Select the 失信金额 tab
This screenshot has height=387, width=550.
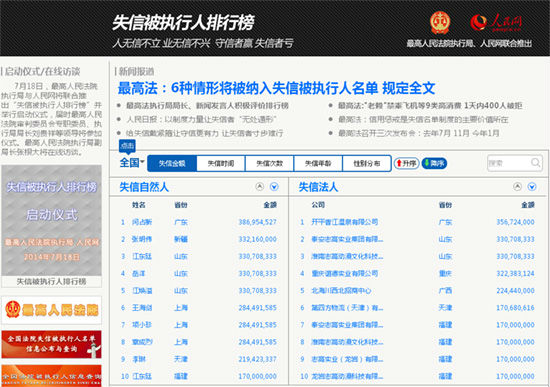[x=172, y=164]
